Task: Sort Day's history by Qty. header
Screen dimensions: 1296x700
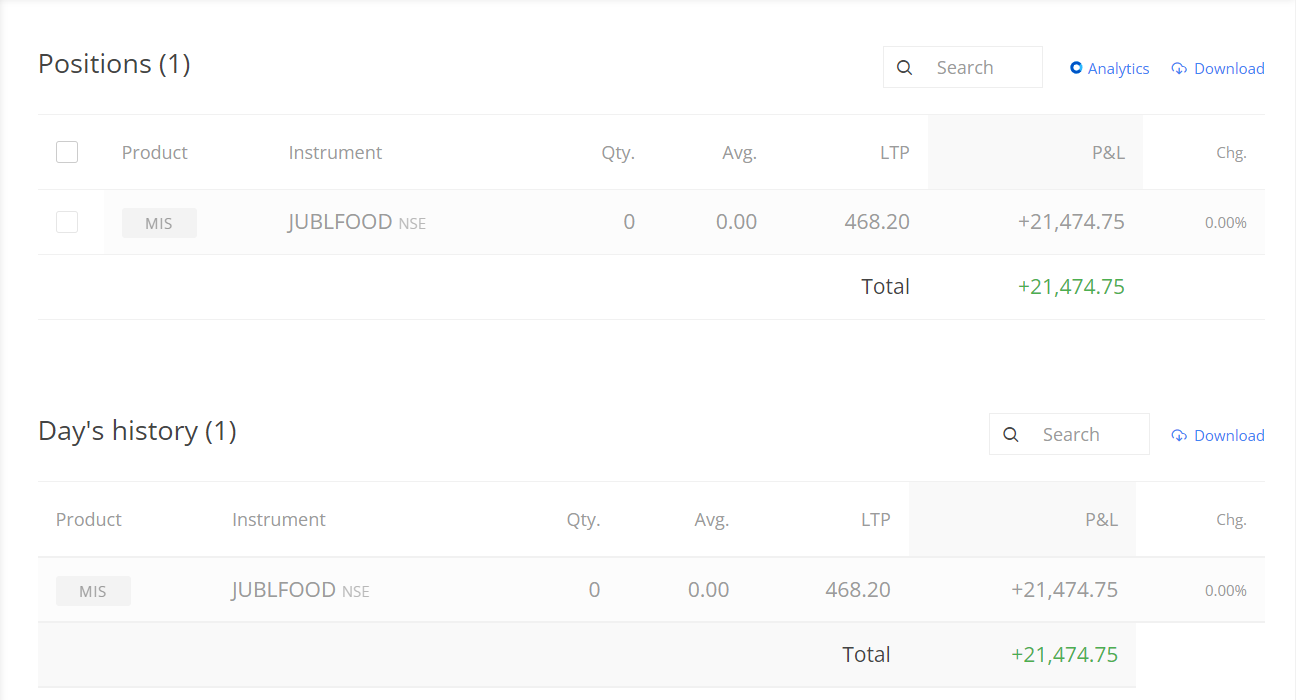Action: [x=583, y=520]
